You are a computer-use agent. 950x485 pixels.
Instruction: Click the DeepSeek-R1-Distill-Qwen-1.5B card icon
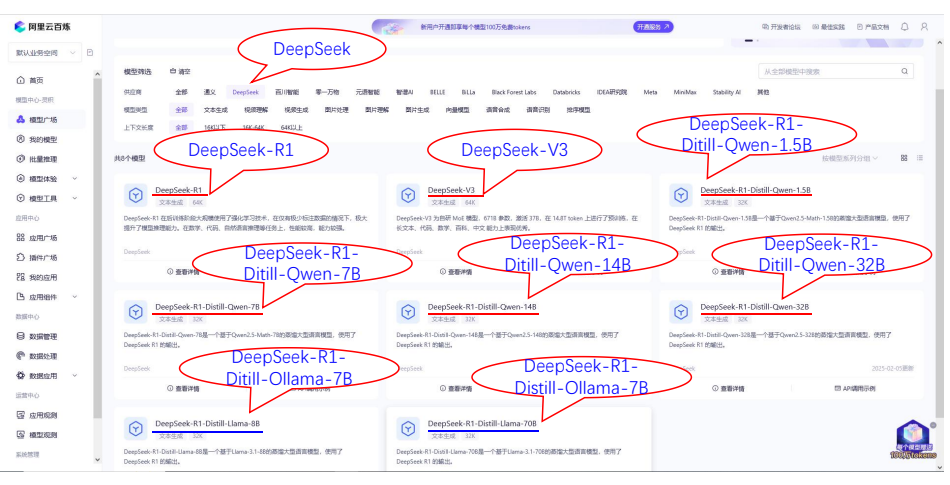click(x=680, y=195)
